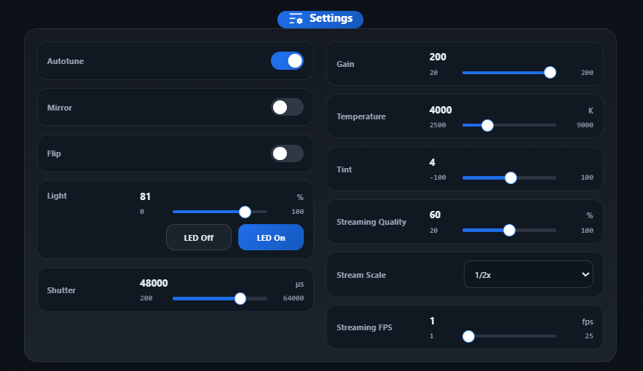Click the Shutter value 48000

point(154,283)
